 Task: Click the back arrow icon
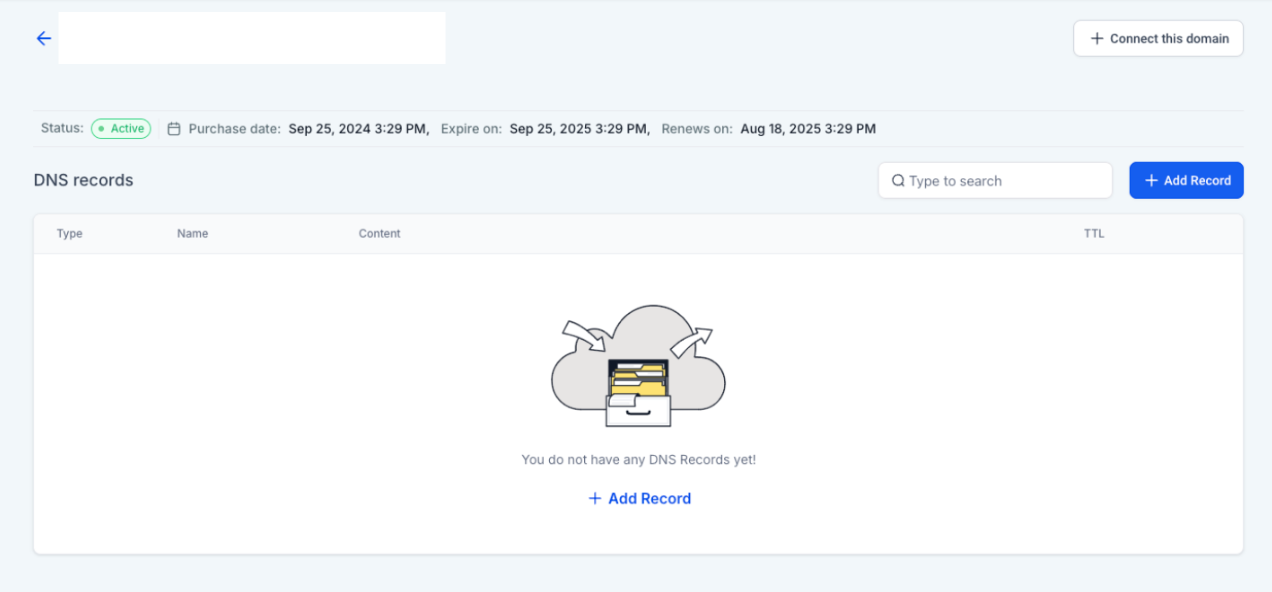coord(43,38)
